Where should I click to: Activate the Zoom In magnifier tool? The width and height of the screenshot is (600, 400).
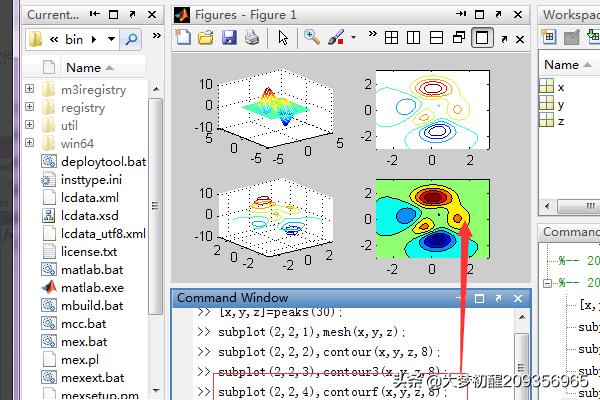[x=312, y=38]
